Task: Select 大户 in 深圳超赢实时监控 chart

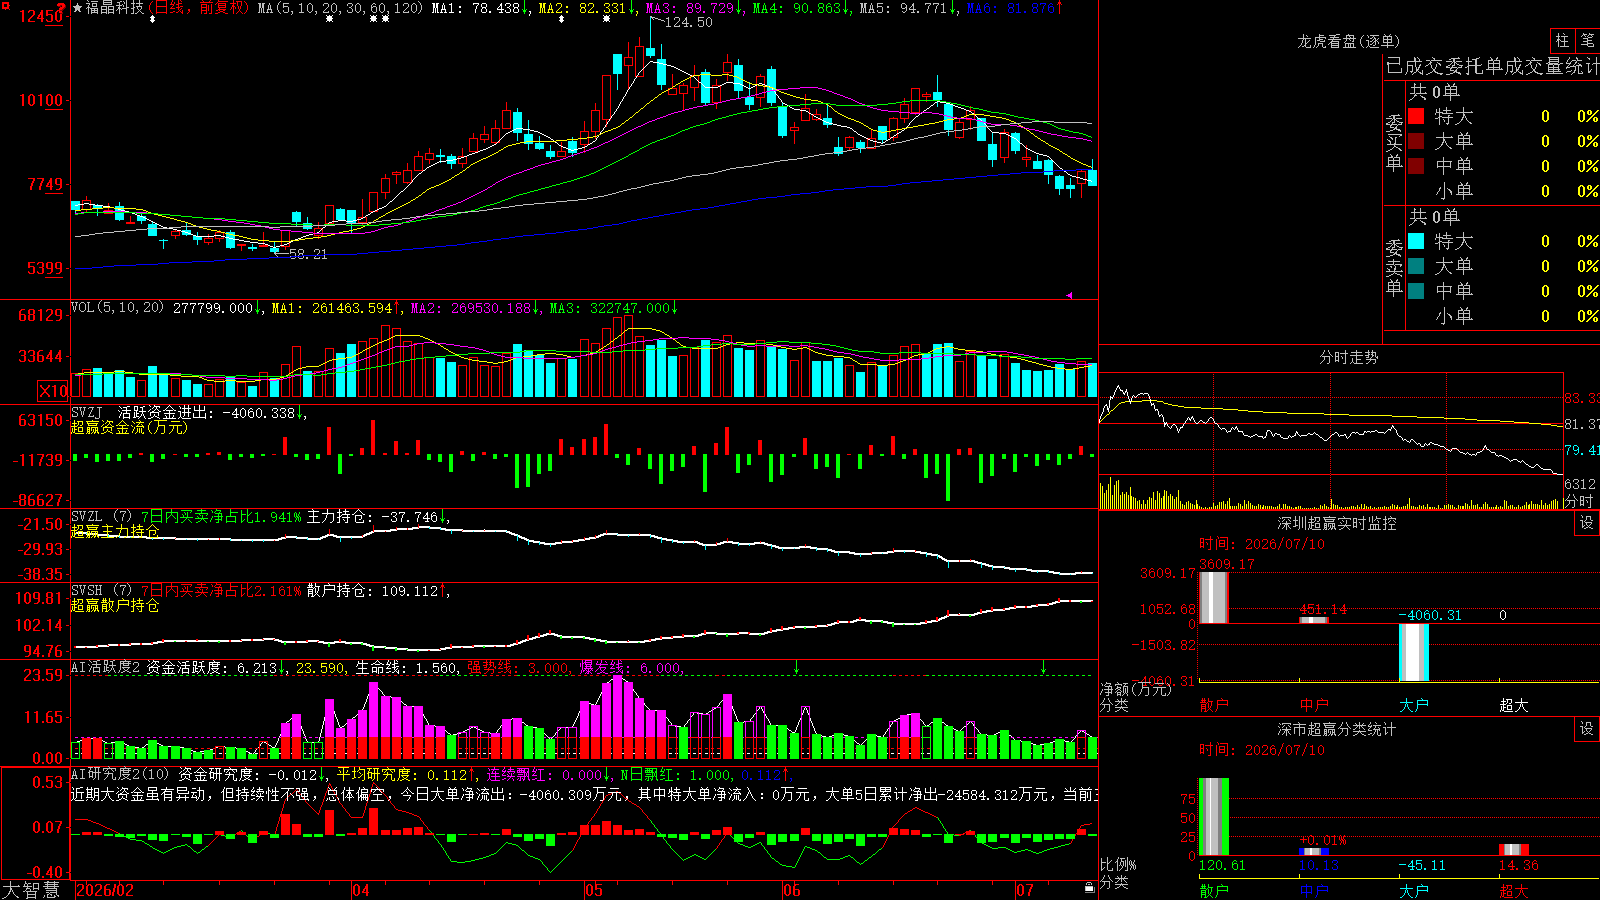Action: [x=1414, y=705]
